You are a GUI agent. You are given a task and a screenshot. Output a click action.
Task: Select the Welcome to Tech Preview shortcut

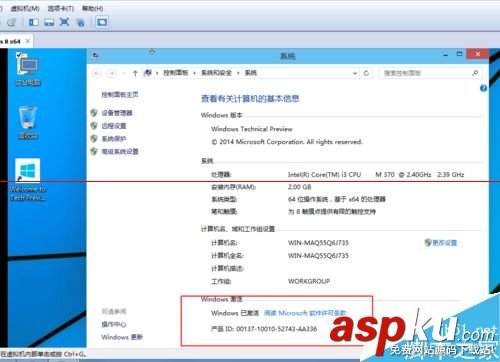pos(28,179)
